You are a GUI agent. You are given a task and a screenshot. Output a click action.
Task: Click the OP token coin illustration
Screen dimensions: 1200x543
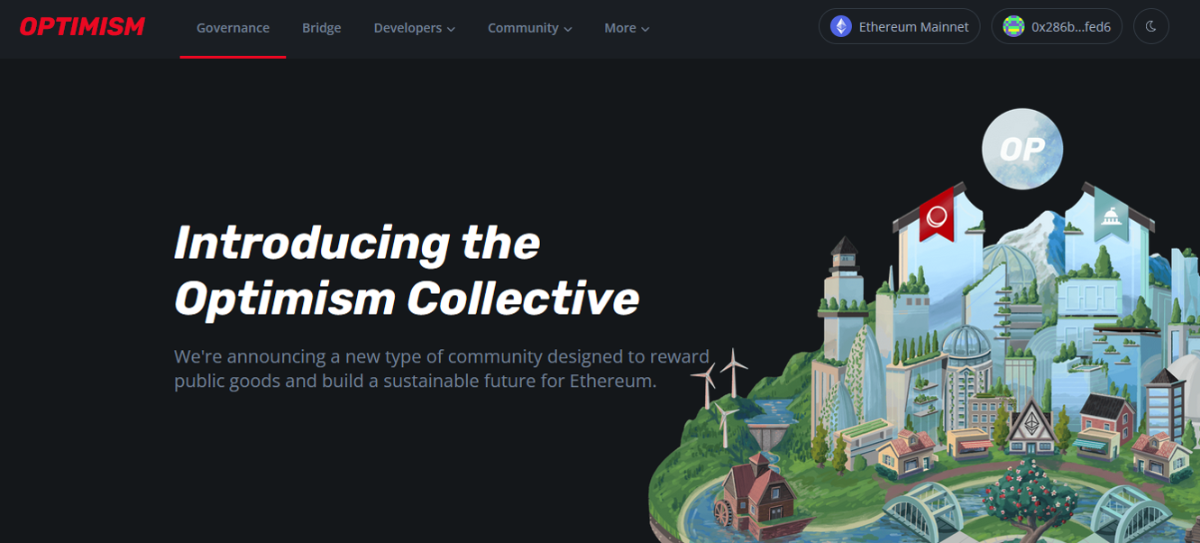(1022, 150)
